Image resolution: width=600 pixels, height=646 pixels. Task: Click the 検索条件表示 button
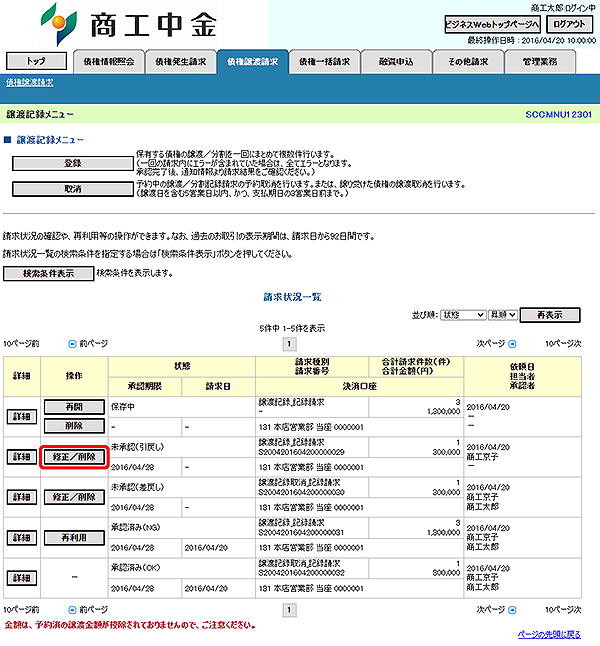(49, 274)
